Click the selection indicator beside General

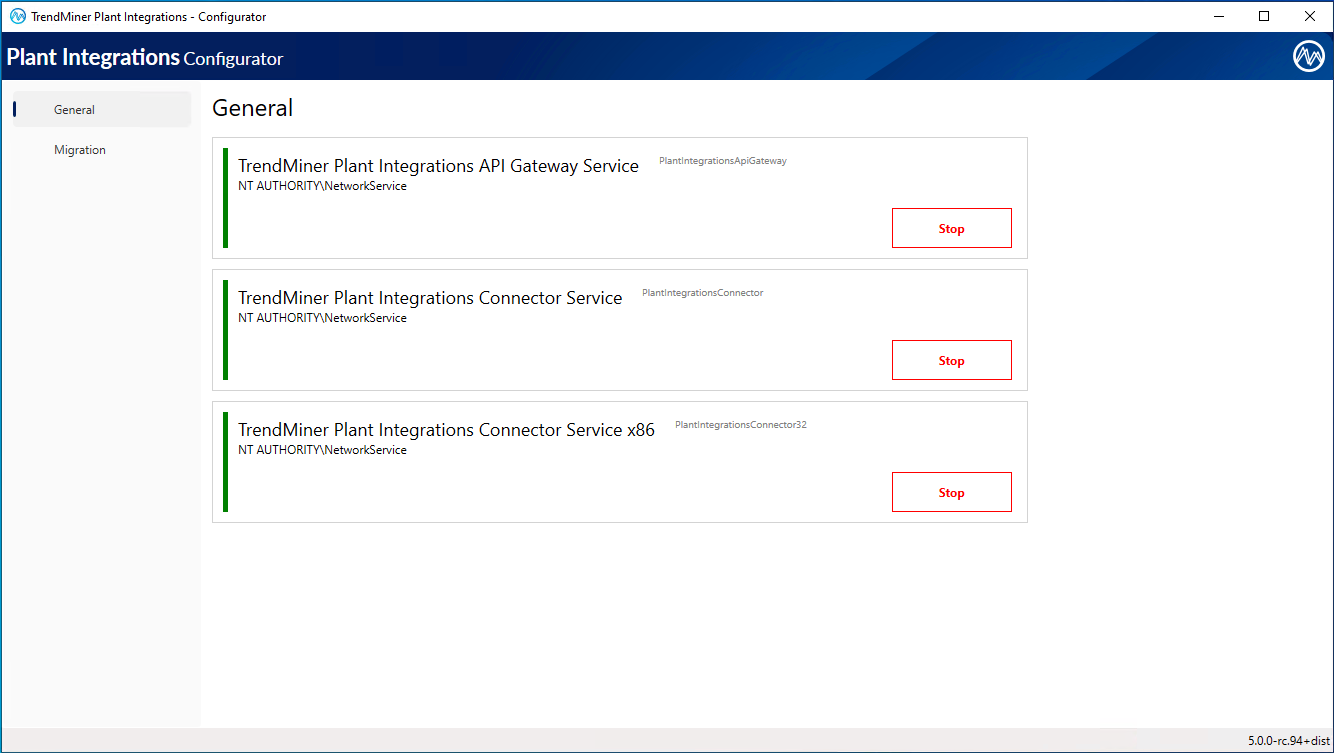pyautogui.click(x=15, y=109)
